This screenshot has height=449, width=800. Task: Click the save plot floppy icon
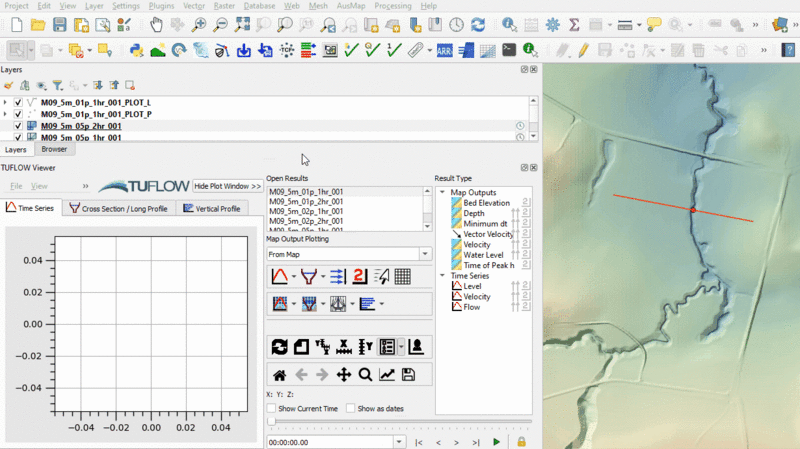click(x=408, y=375)
